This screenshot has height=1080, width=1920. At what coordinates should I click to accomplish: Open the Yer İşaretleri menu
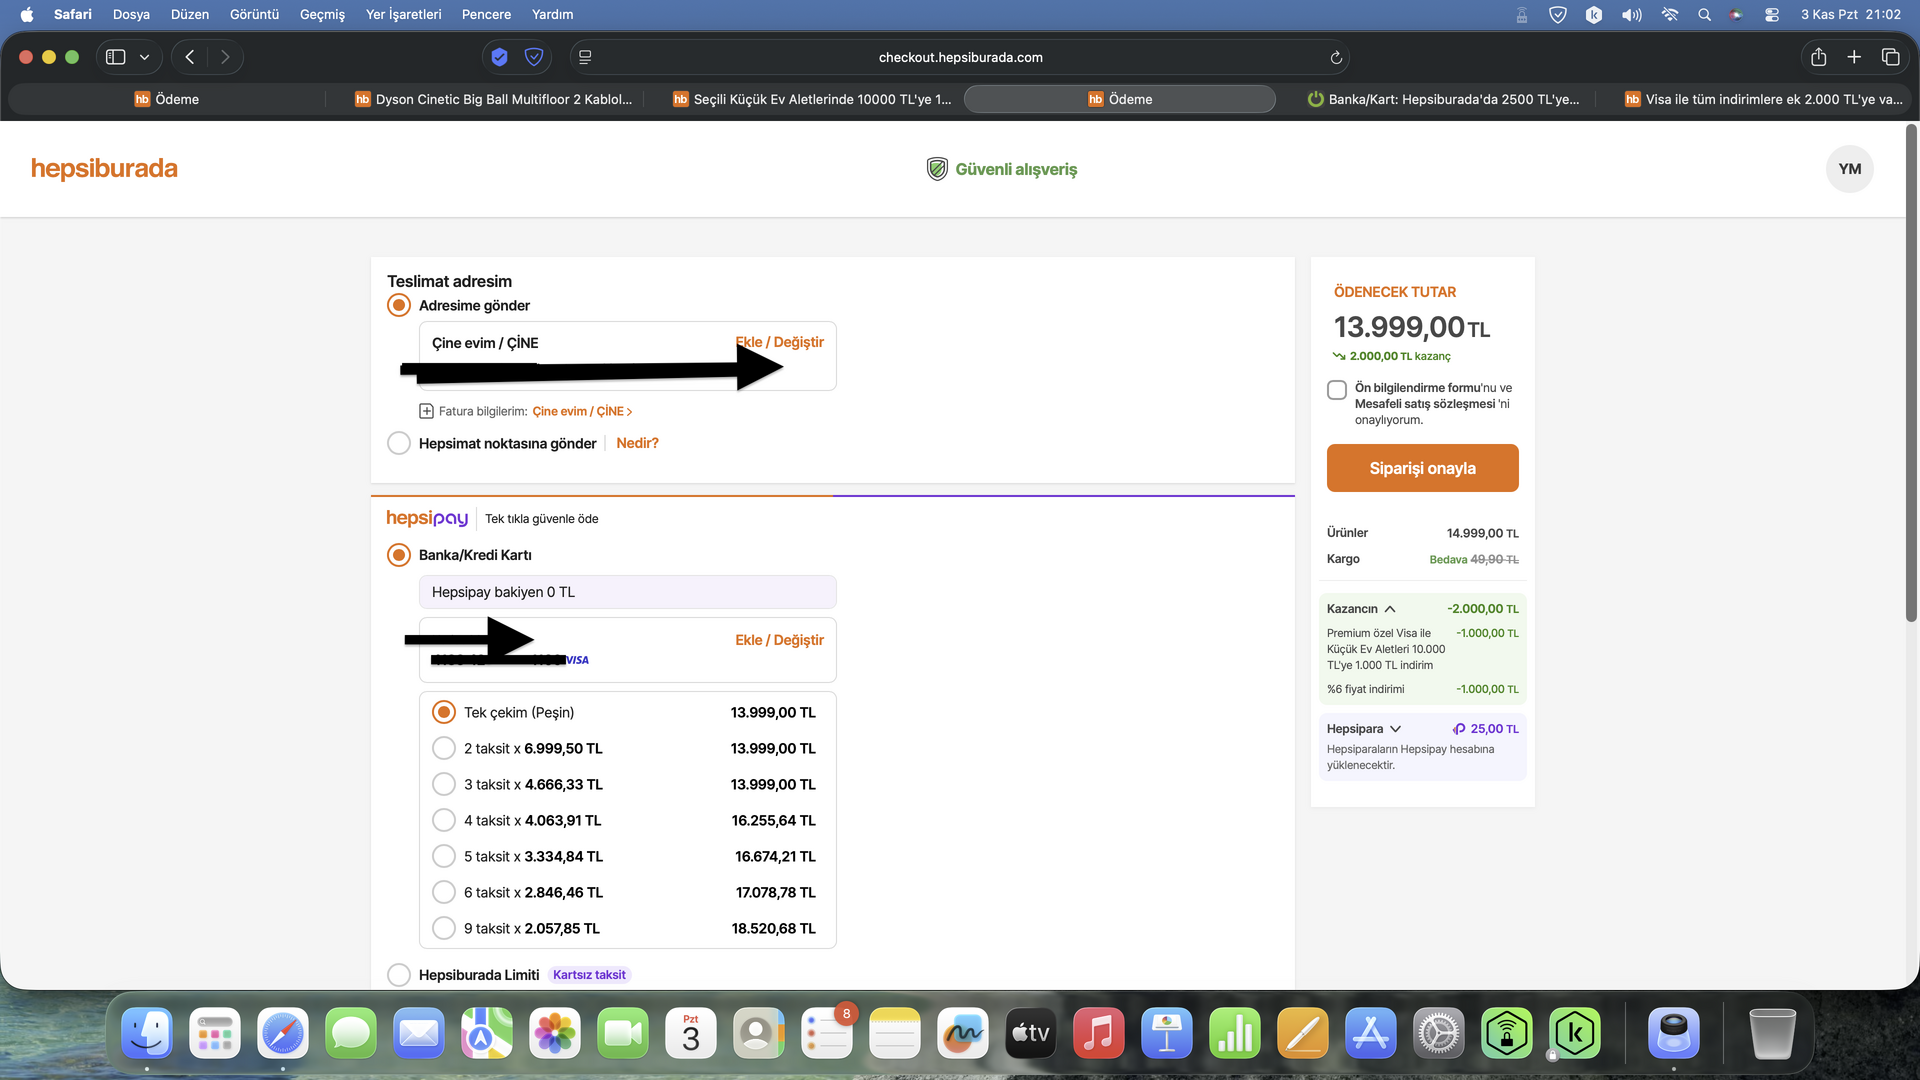click(403, 14)
